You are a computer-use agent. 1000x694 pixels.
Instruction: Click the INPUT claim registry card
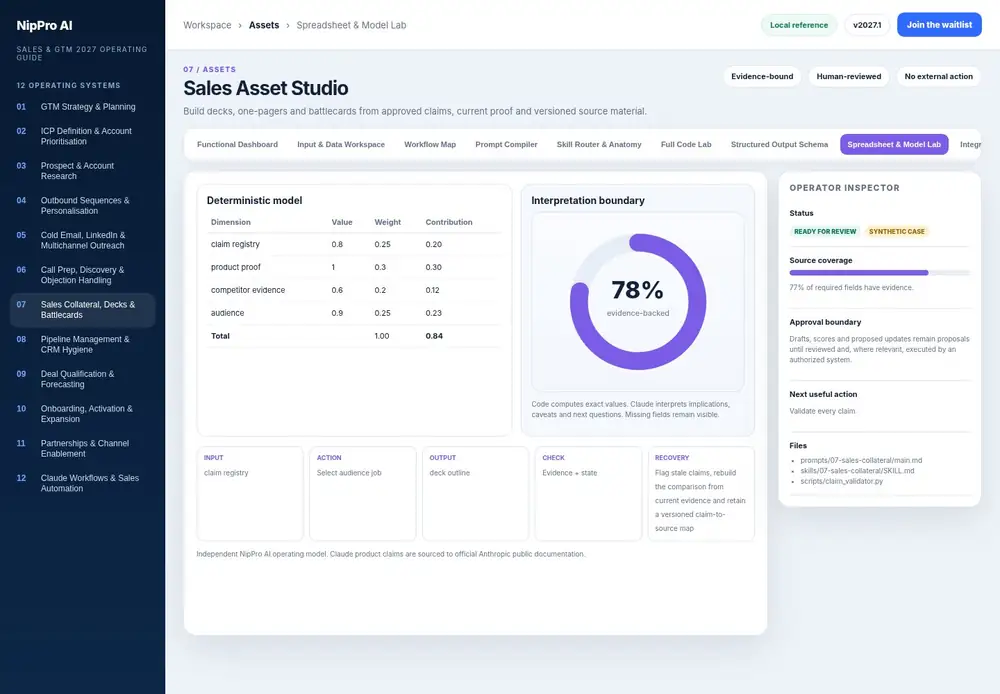[x=250, y=494]
